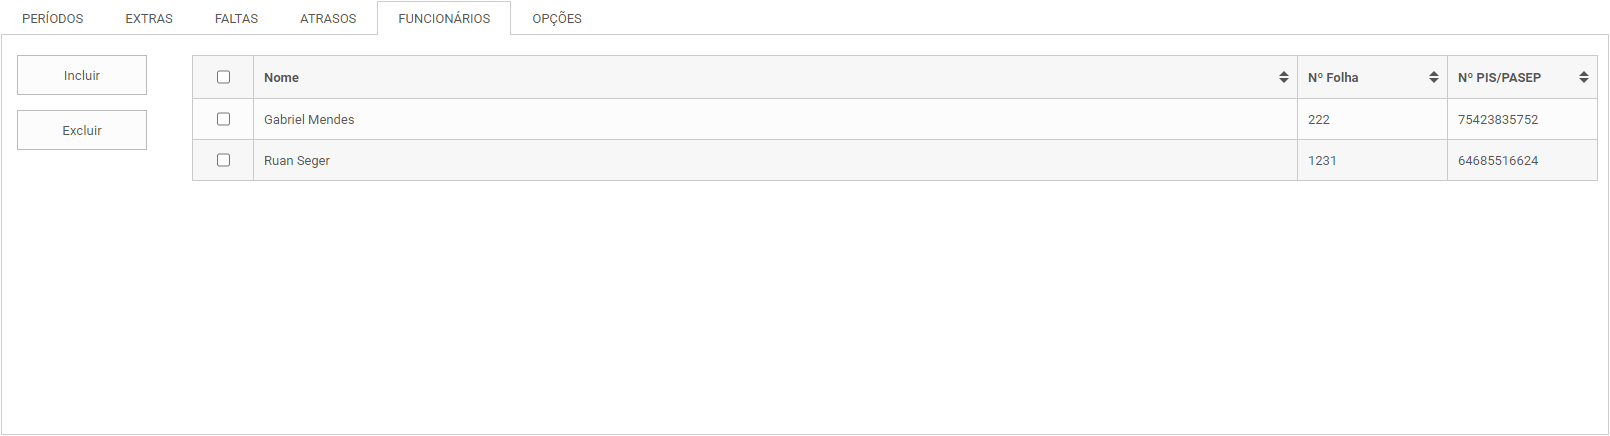Viewport: 1610px width, 436px height.
Task: Check the Ruan Seger row checkbox
Action: [x=223, y=160]
